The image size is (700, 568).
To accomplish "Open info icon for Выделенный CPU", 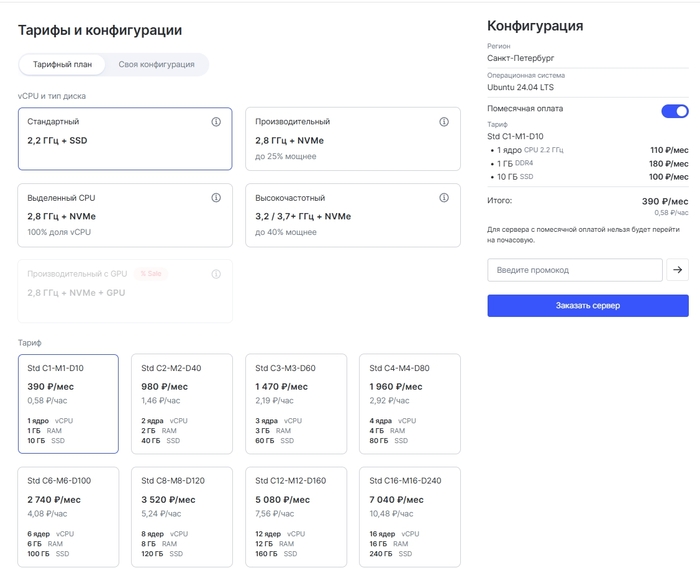I will [216, 198].
